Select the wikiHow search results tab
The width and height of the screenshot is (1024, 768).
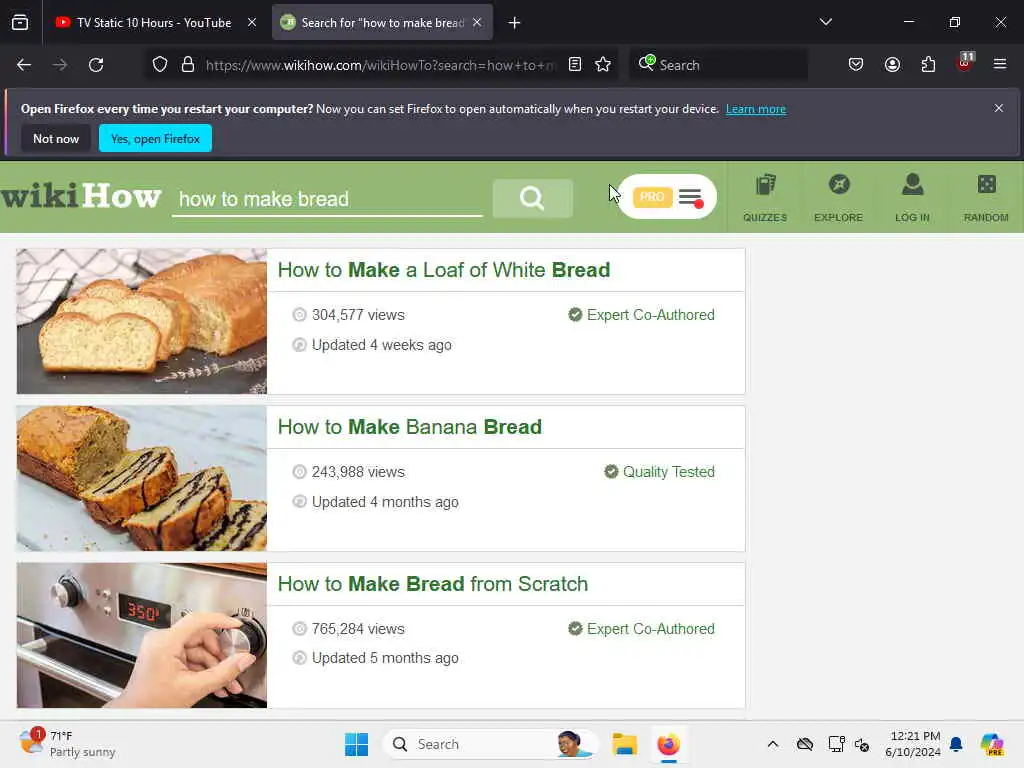[x=382, y=23]
